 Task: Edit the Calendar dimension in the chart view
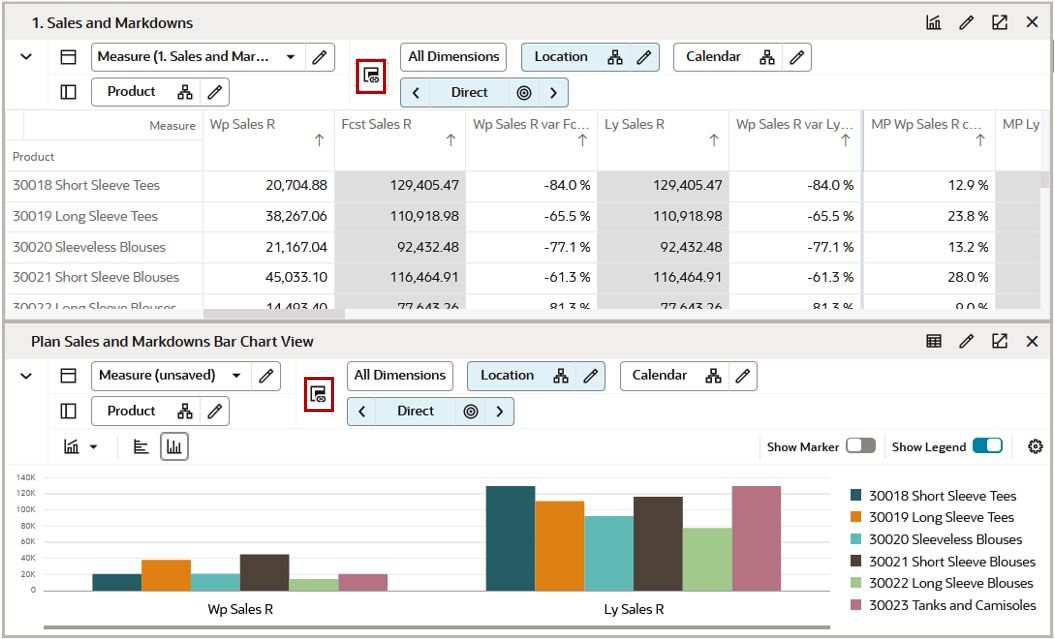tap(743, 376)
